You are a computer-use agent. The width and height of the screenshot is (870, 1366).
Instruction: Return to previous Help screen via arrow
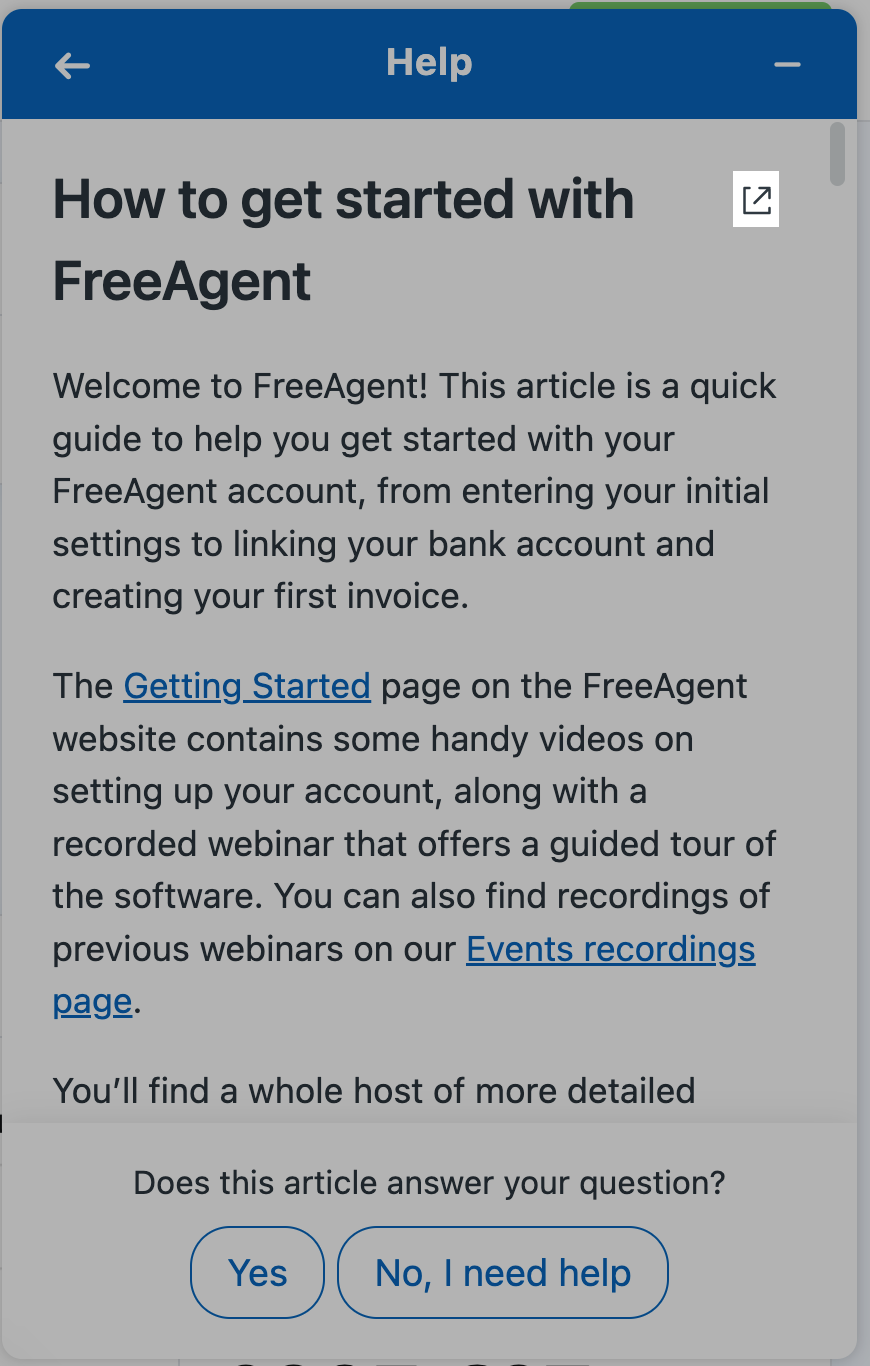coord(71,64)
